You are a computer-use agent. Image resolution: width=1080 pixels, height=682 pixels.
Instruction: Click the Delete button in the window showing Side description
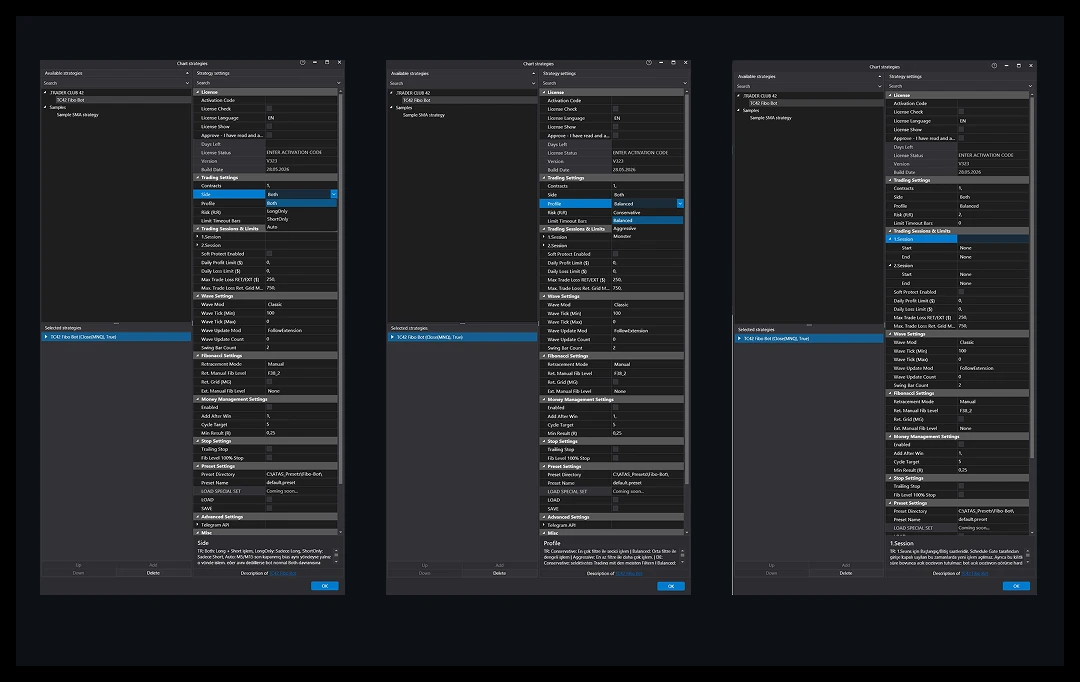point(153,573)
